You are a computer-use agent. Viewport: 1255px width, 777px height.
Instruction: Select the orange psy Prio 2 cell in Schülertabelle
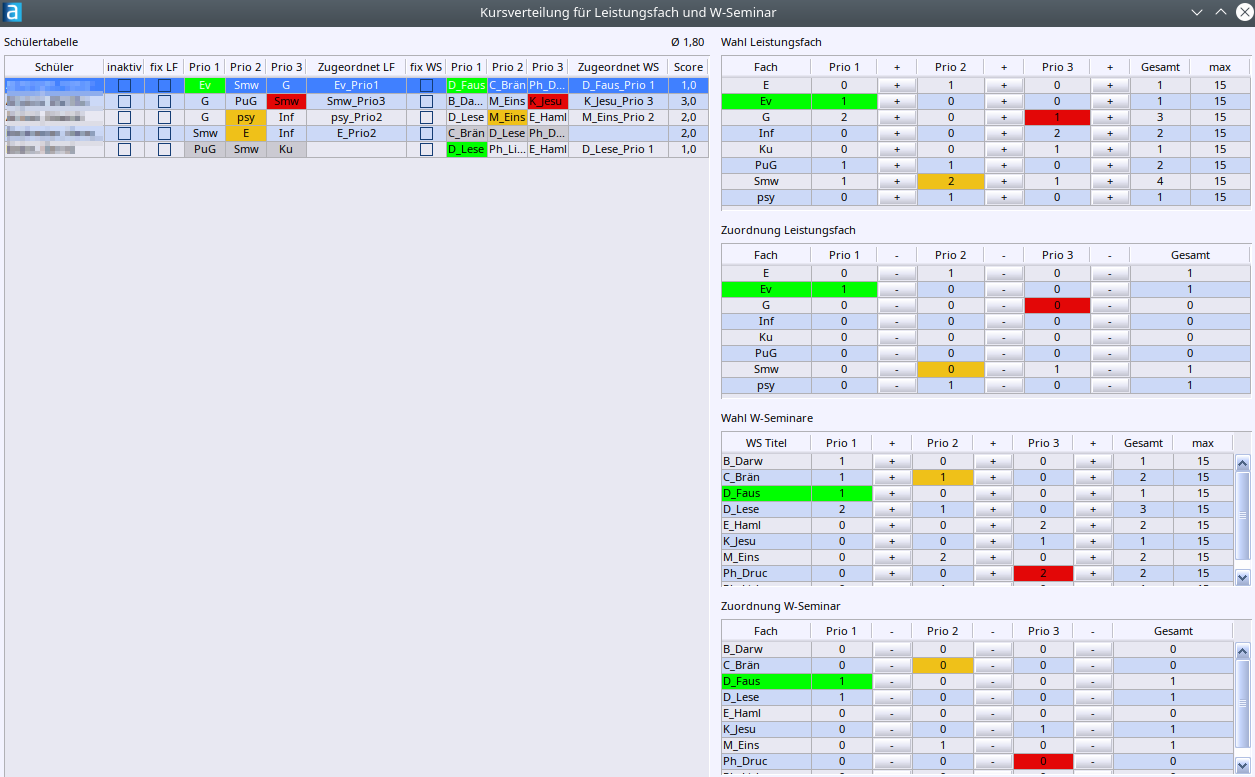coord(246,118)
